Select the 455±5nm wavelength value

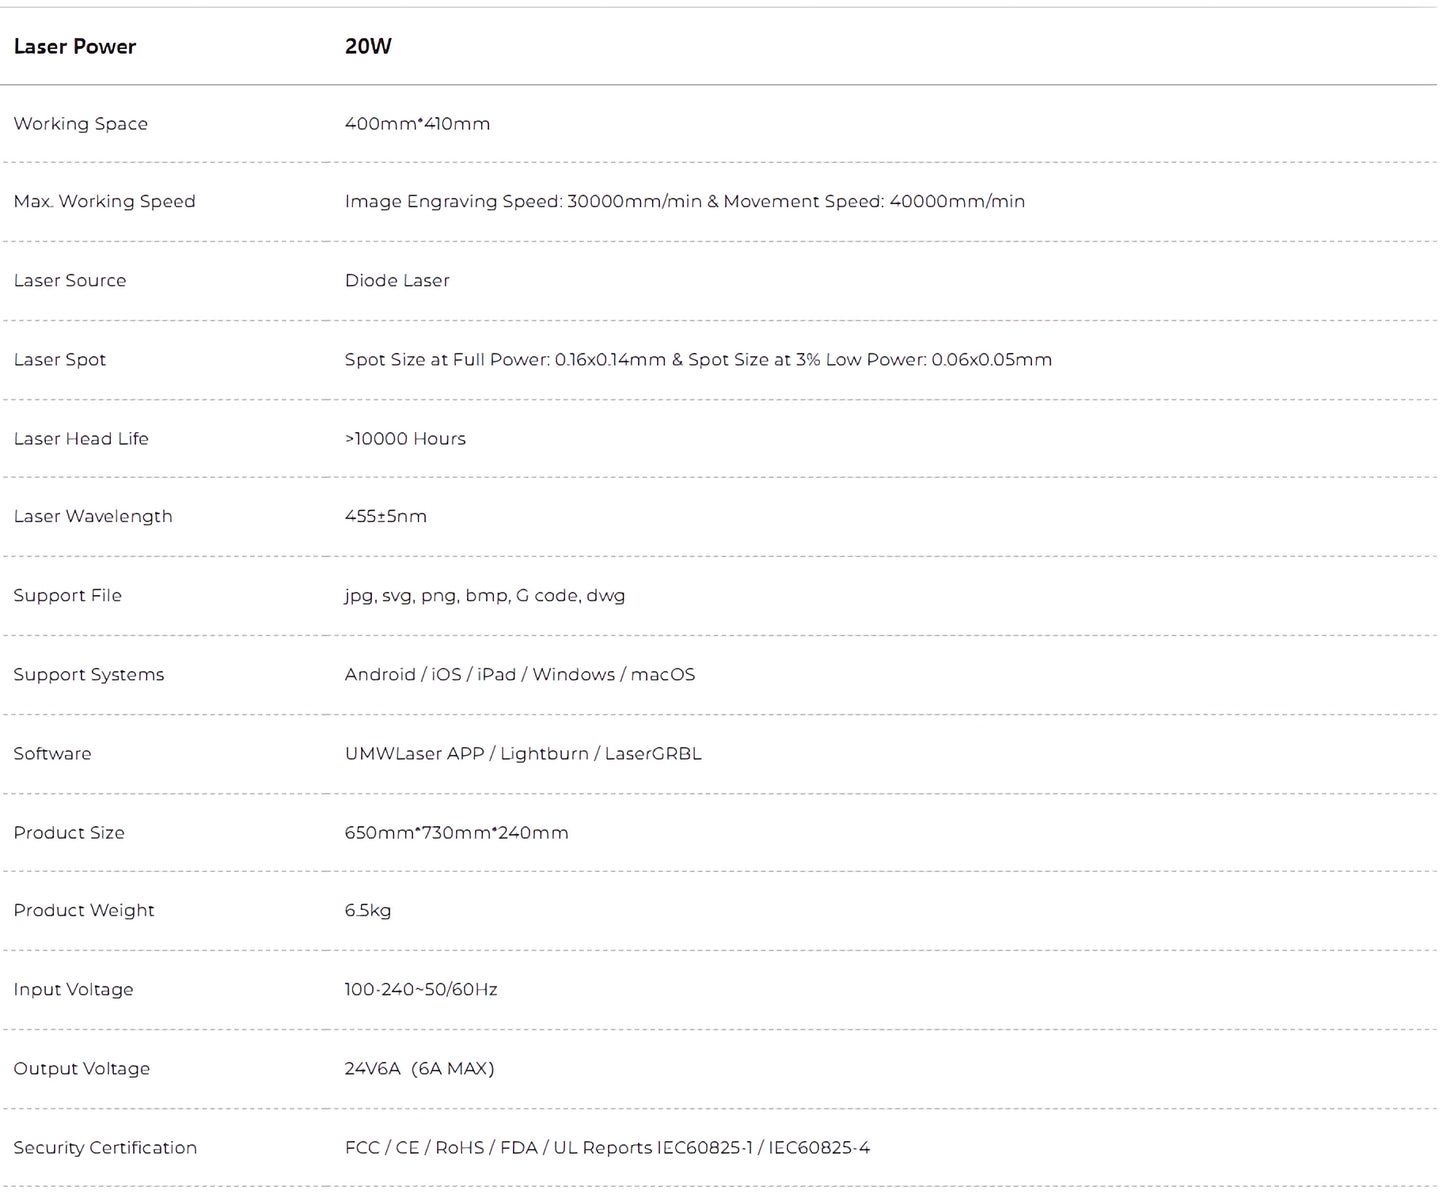tap(386, 516)
